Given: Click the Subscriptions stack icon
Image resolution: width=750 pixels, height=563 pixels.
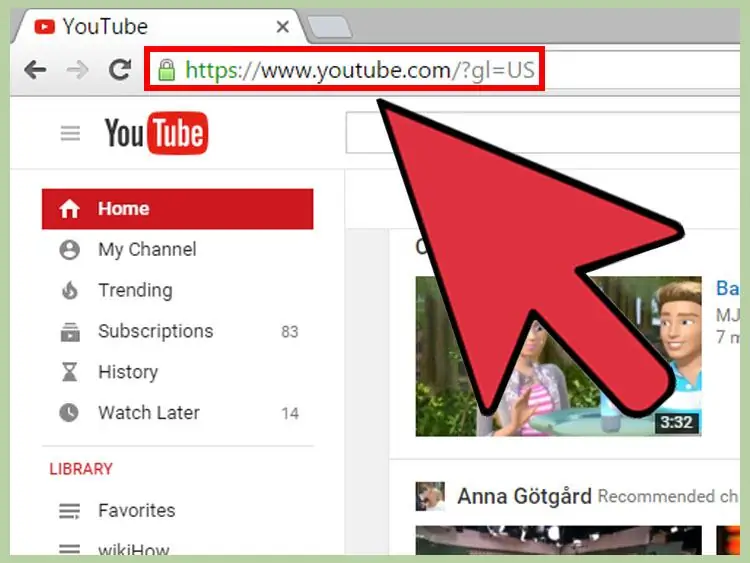Looking at the screenshot, I should [x=70, y=332].
